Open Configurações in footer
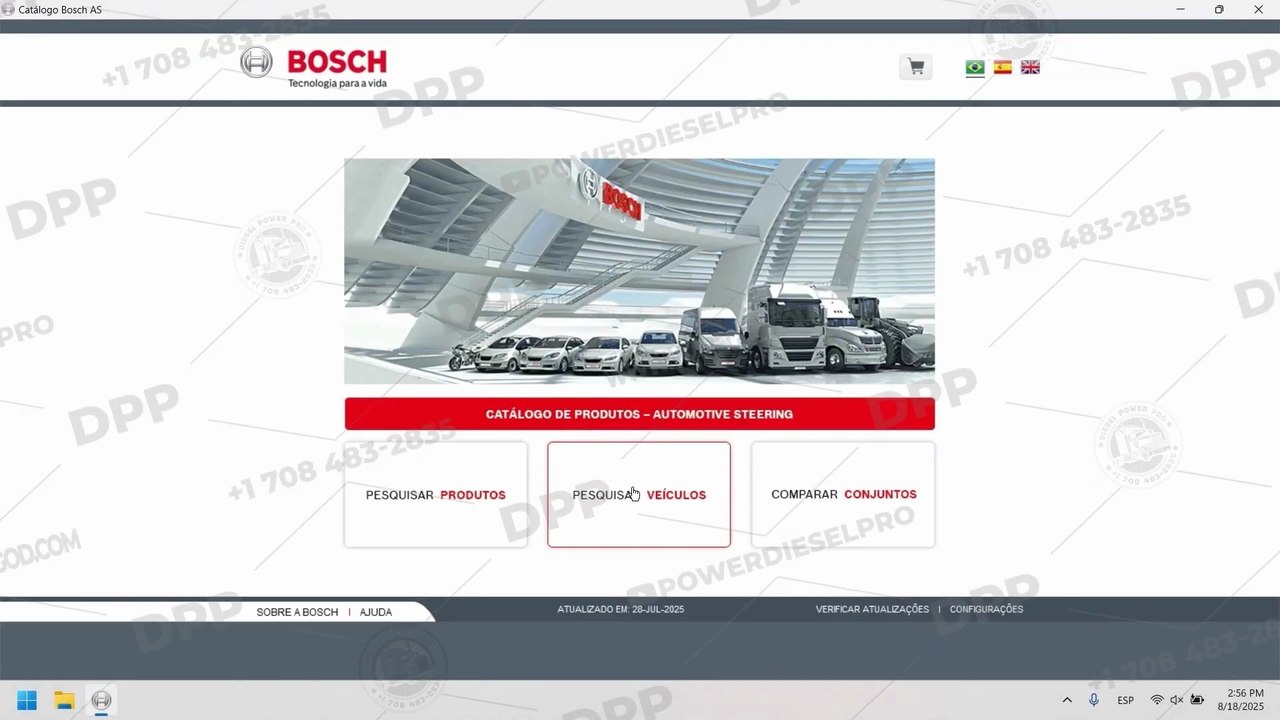The image size is (1280, 720). click(986, 609)
